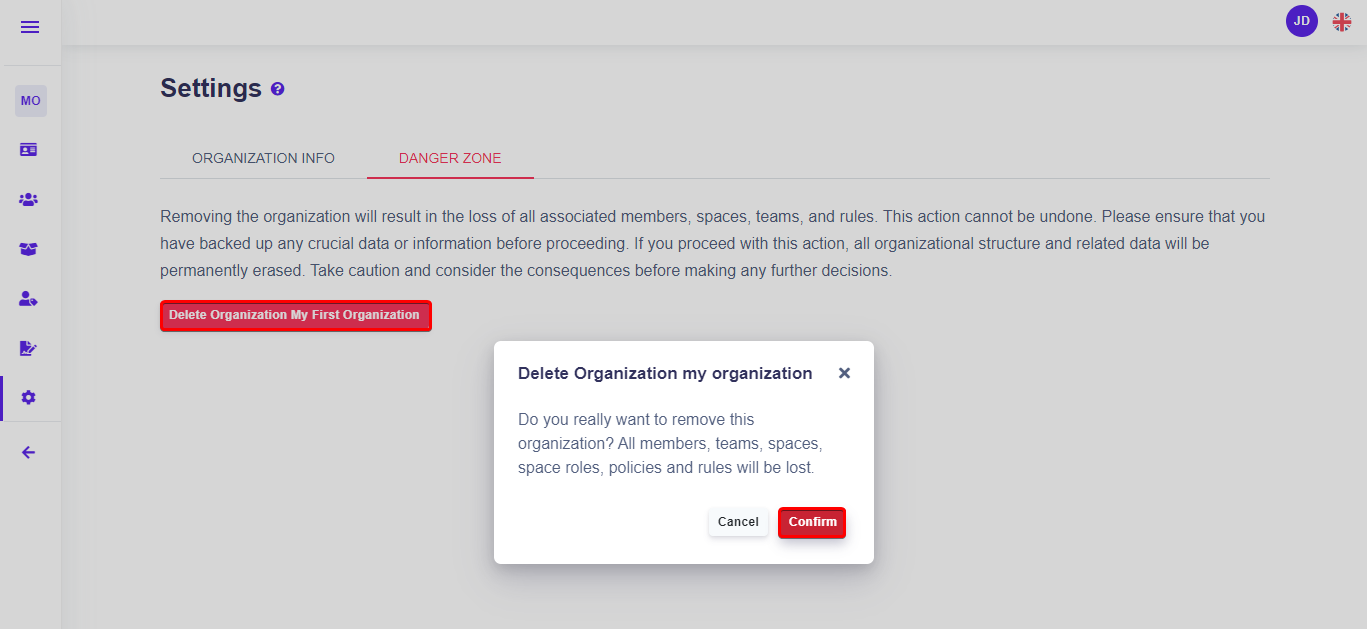1367x629 pixels.
Task: Click the MO organization avatar
Action: [30, 101]
